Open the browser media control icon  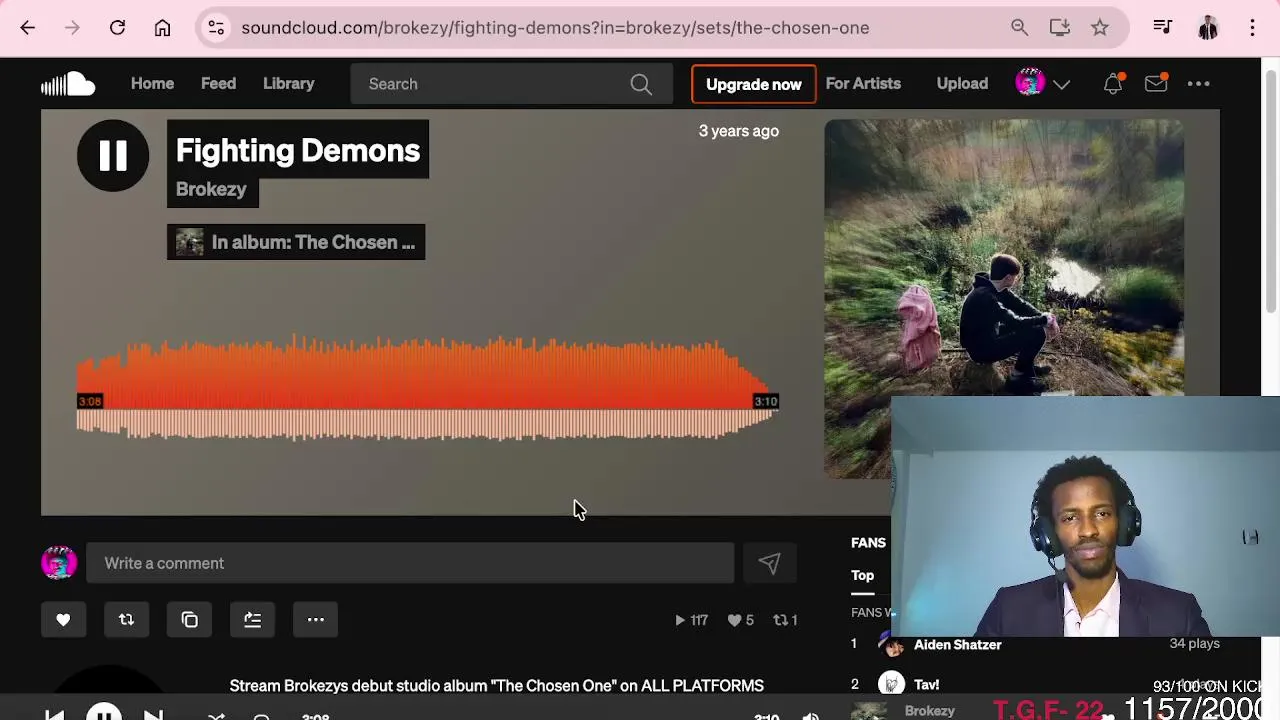point(1162,28)
